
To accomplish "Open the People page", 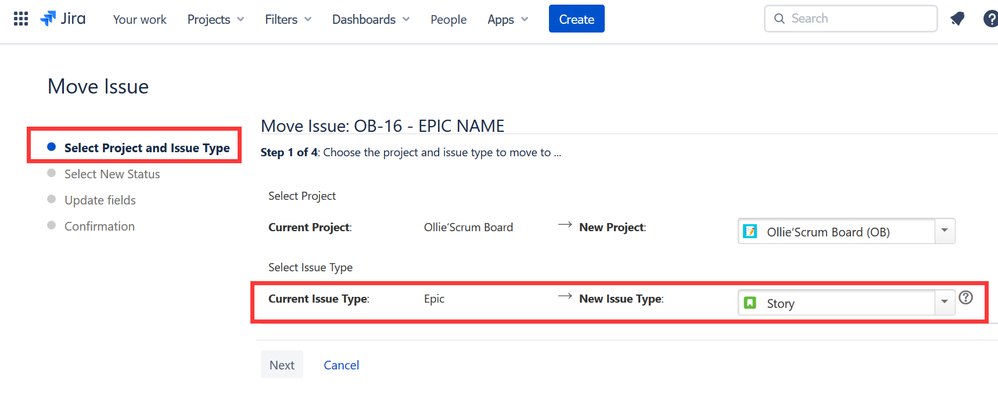I will (x=448, y=20).
